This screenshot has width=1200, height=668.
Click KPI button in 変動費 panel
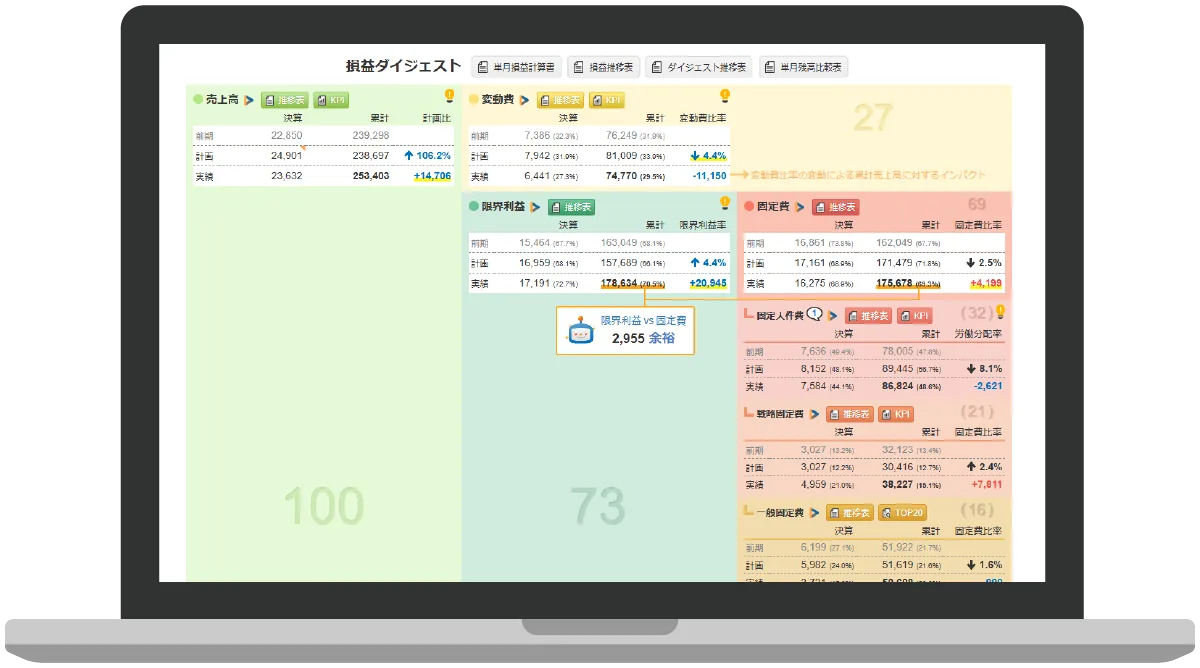[x=607, y=100]
